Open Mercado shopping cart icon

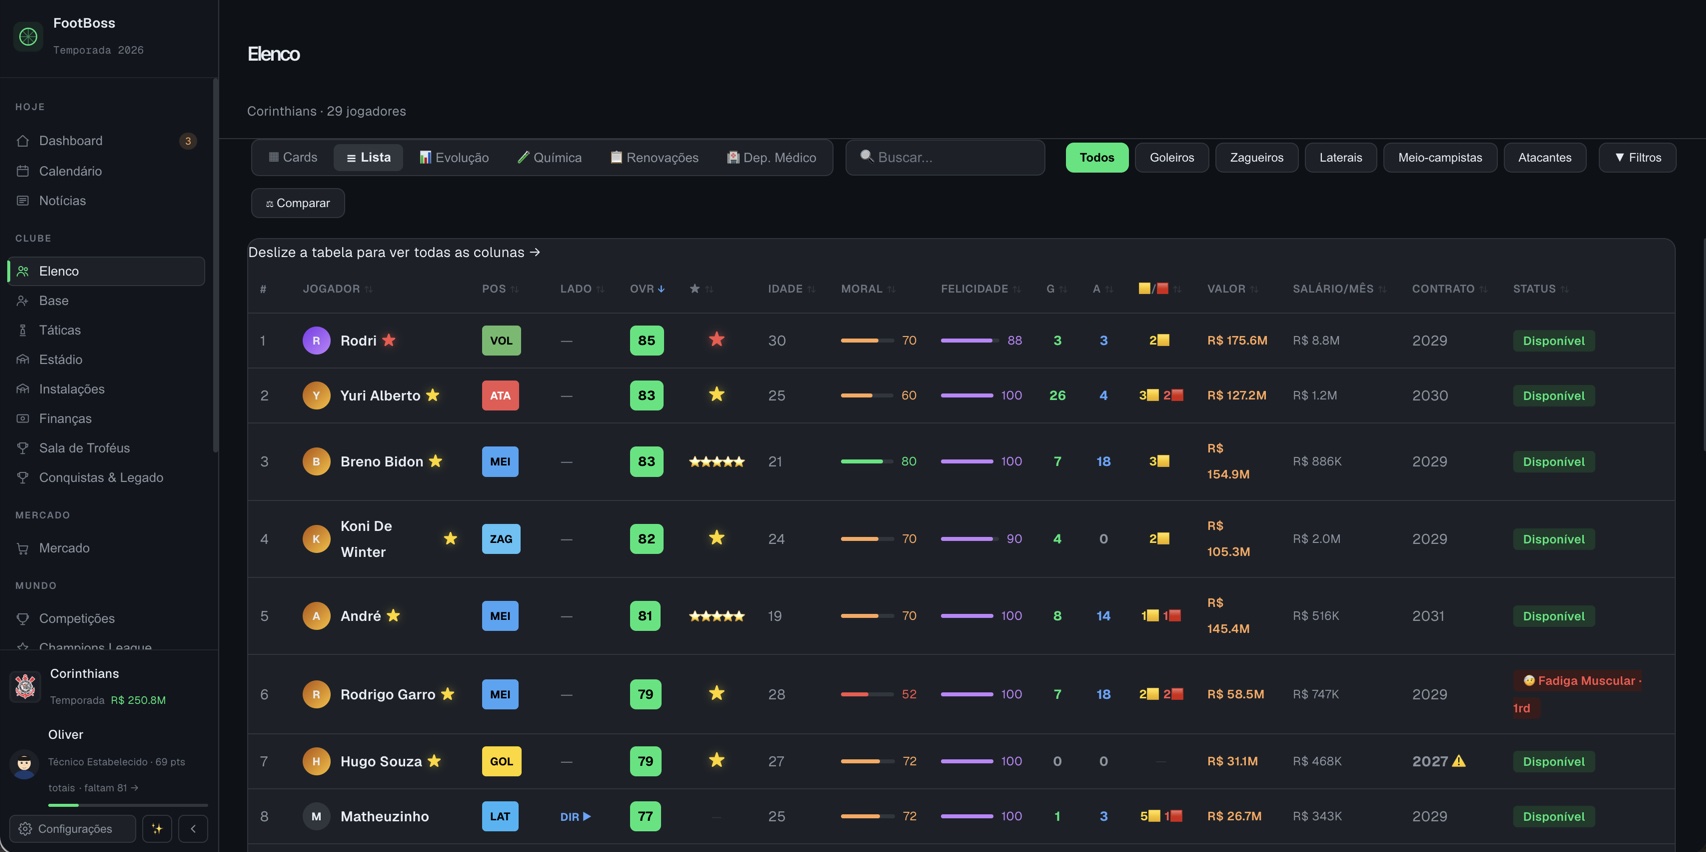click(23, 548)
